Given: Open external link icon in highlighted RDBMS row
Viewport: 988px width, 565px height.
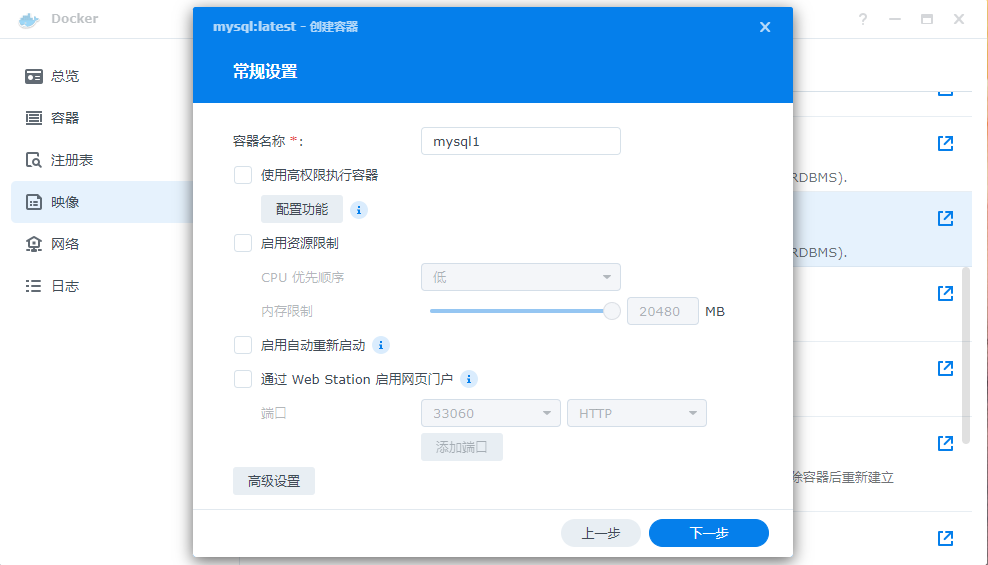Looking at the screenshot, I should click(945, 218).
